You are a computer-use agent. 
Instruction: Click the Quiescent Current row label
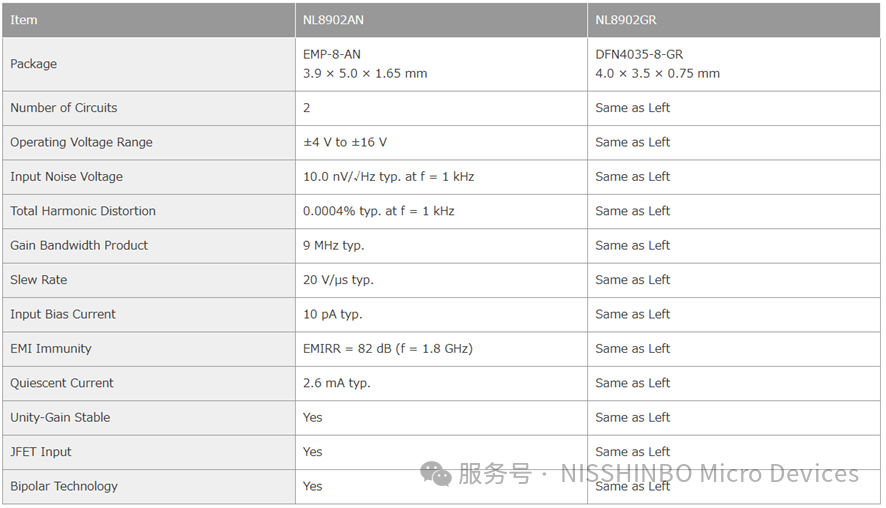62,383
